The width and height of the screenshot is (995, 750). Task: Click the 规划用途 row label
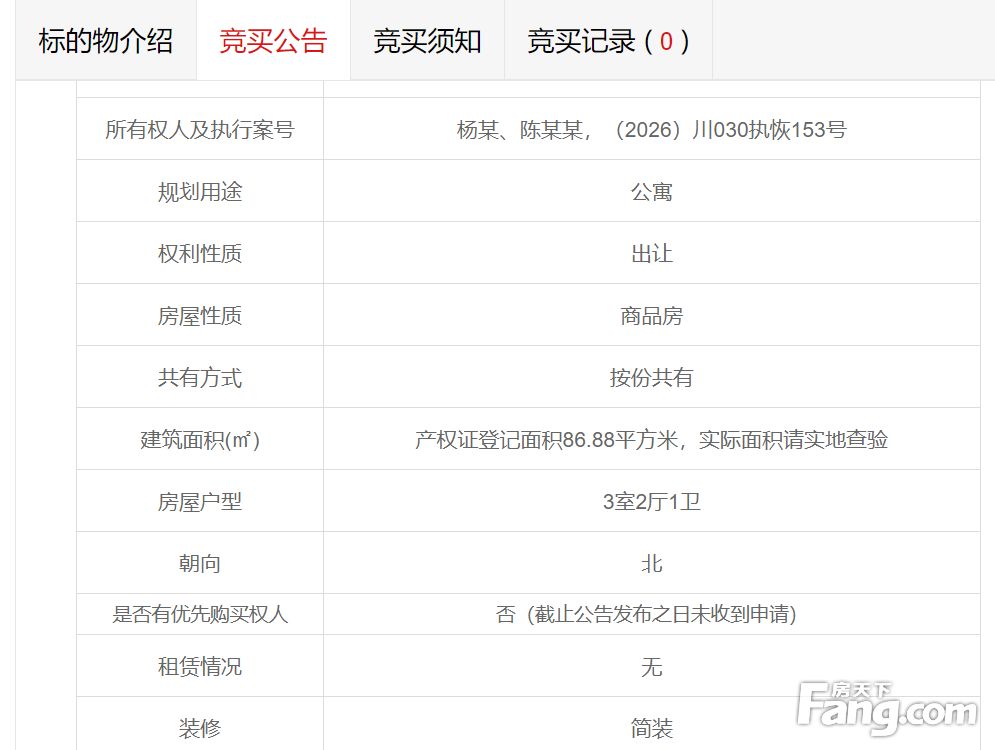200,192
